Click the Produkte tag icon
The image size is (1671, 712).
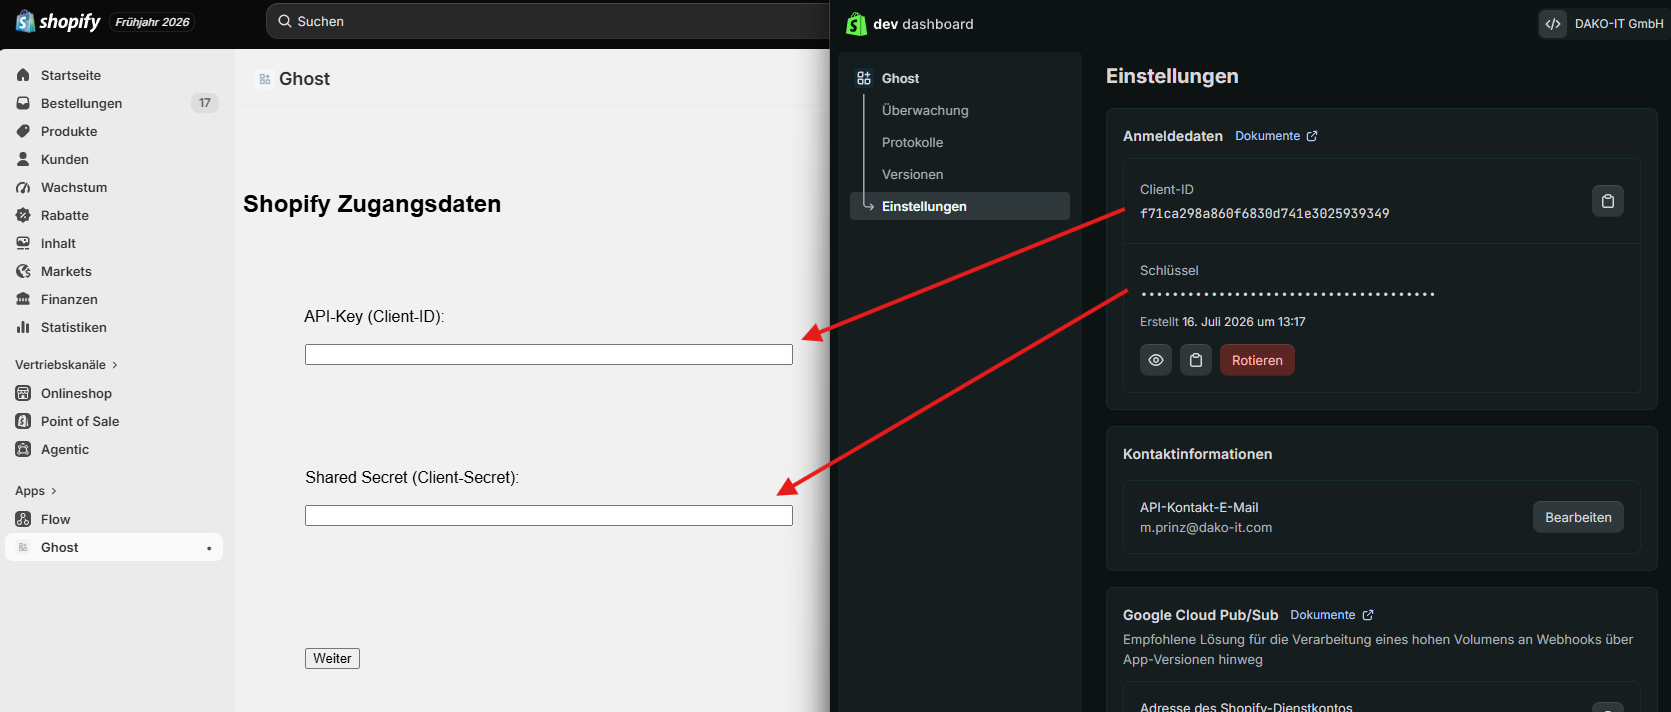[x=23, y=131]
